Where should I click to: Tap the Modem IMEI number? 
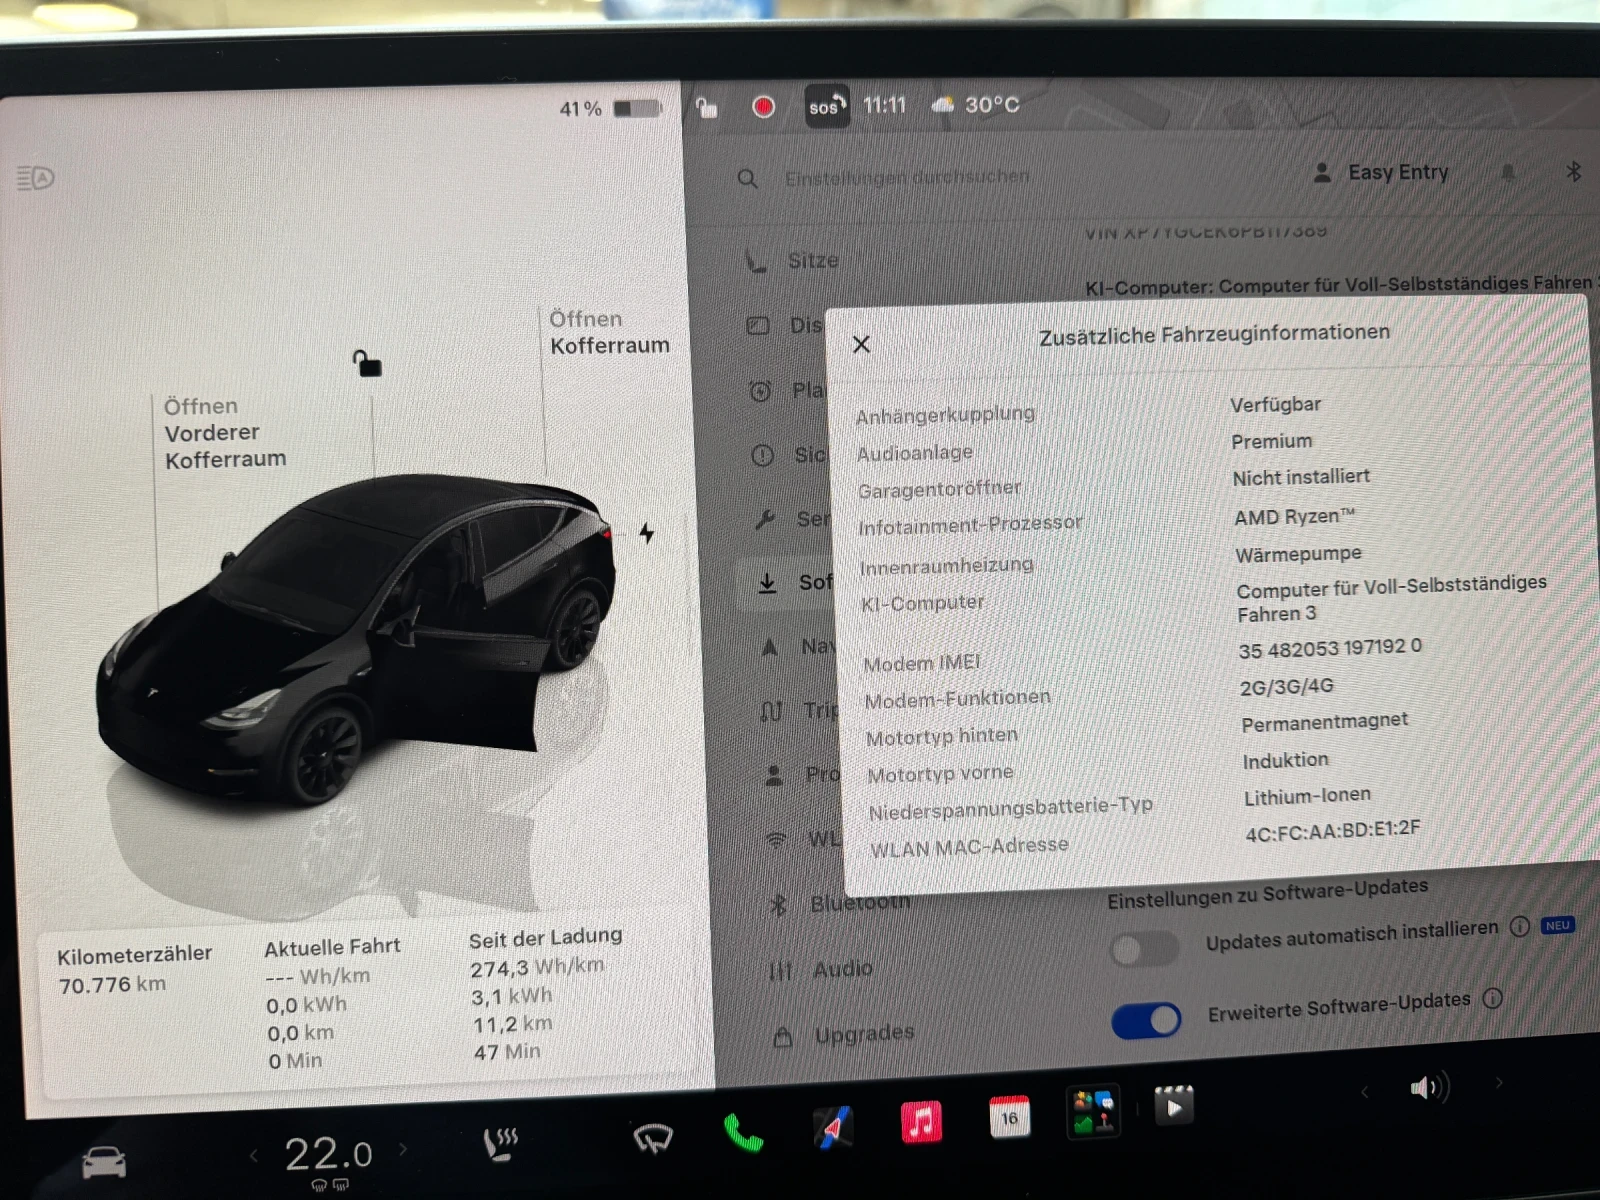click(x=1330, y=649)
